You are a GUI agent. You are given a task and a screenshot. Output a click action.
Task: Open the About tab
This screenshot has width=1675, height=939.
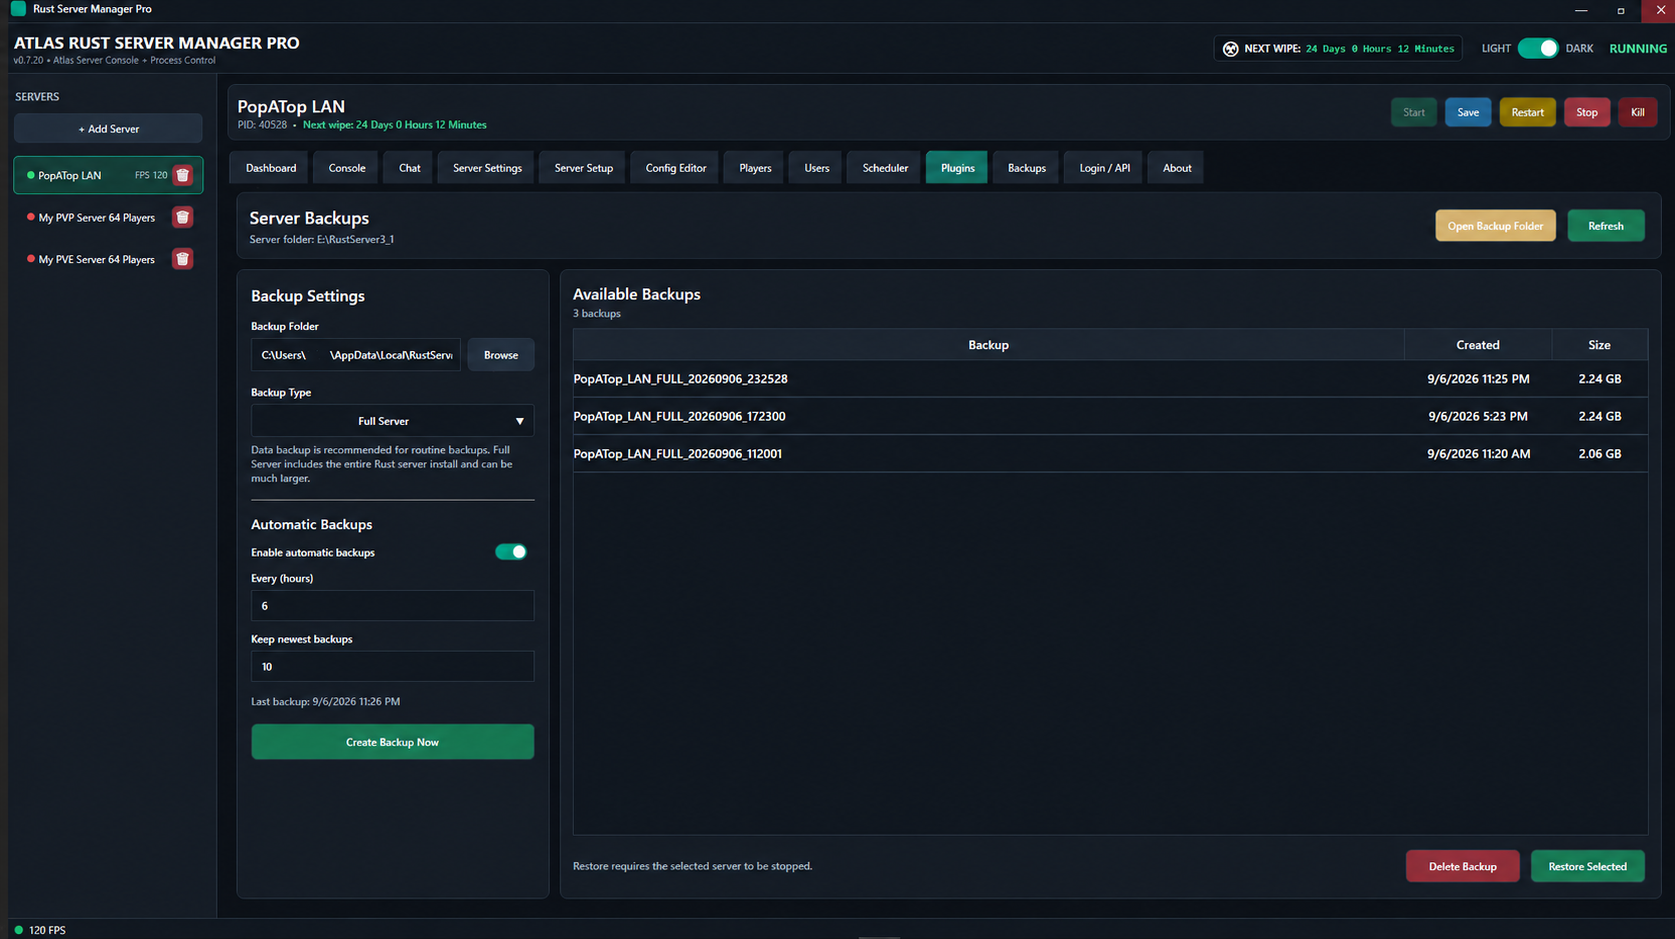(x=1177, y=168)
